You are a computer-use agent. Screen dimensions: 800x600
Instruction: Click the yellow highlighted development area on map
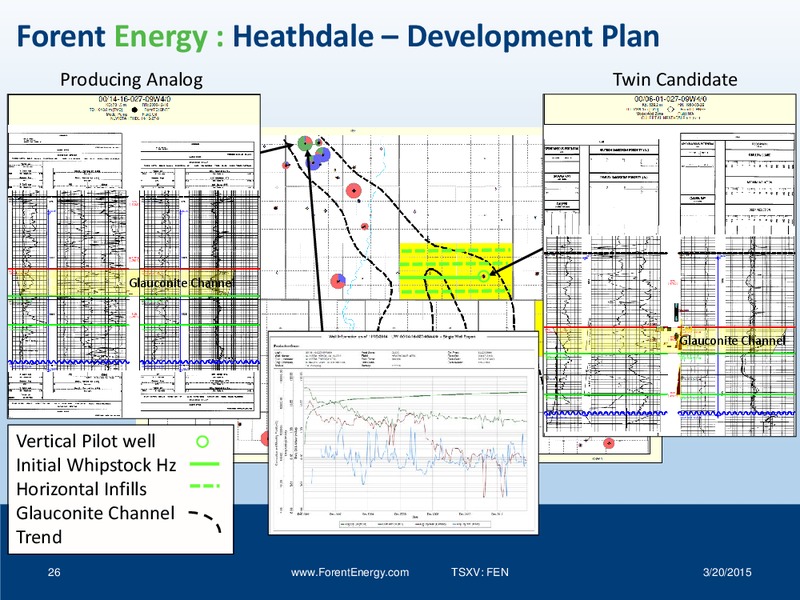(456, 271)
